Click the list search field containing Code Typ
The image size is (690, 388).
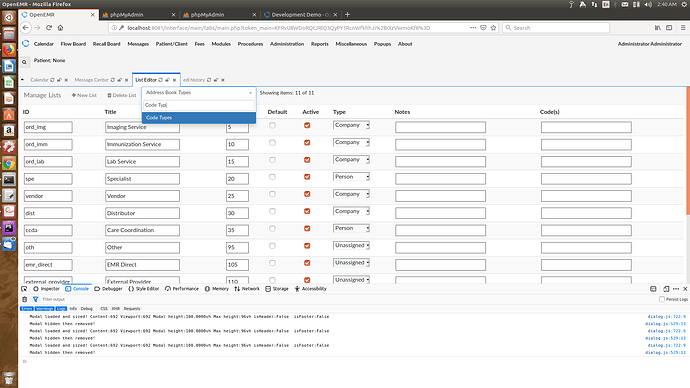click(199, 105)
